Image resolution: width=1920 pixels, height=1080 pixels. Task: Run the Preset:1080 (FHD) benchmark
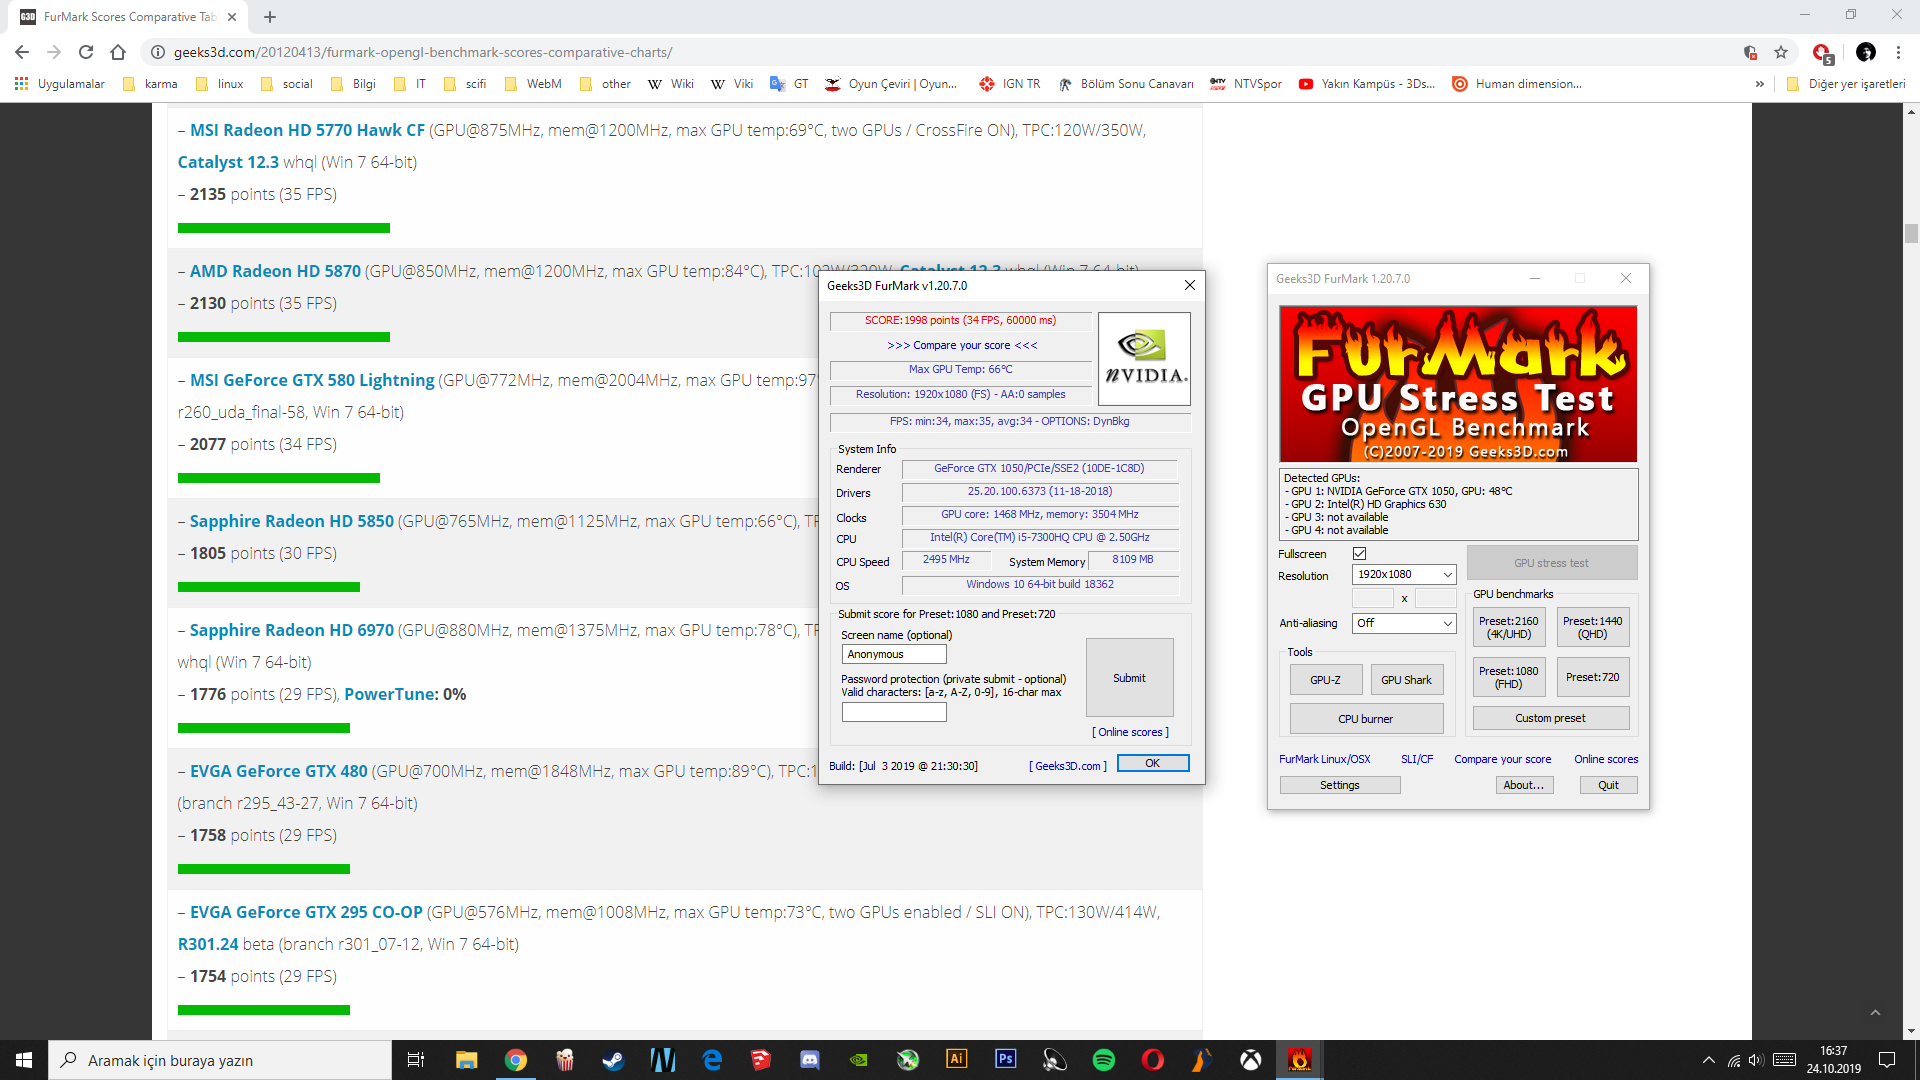1508,677
